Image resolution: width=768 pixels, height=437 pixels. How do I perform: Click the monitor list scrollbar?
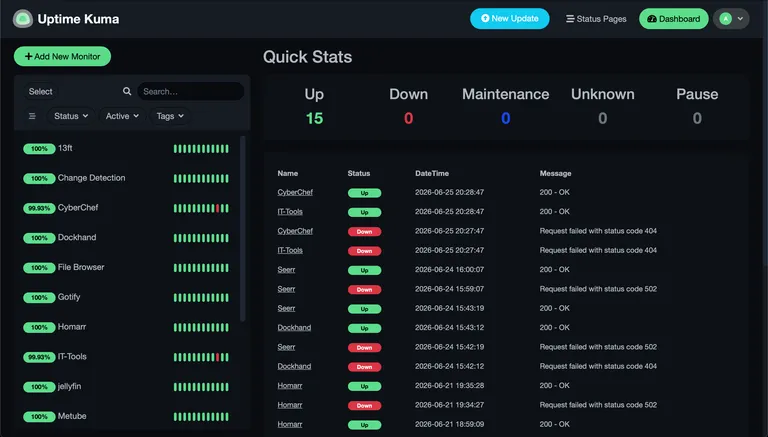coord(242,229)
